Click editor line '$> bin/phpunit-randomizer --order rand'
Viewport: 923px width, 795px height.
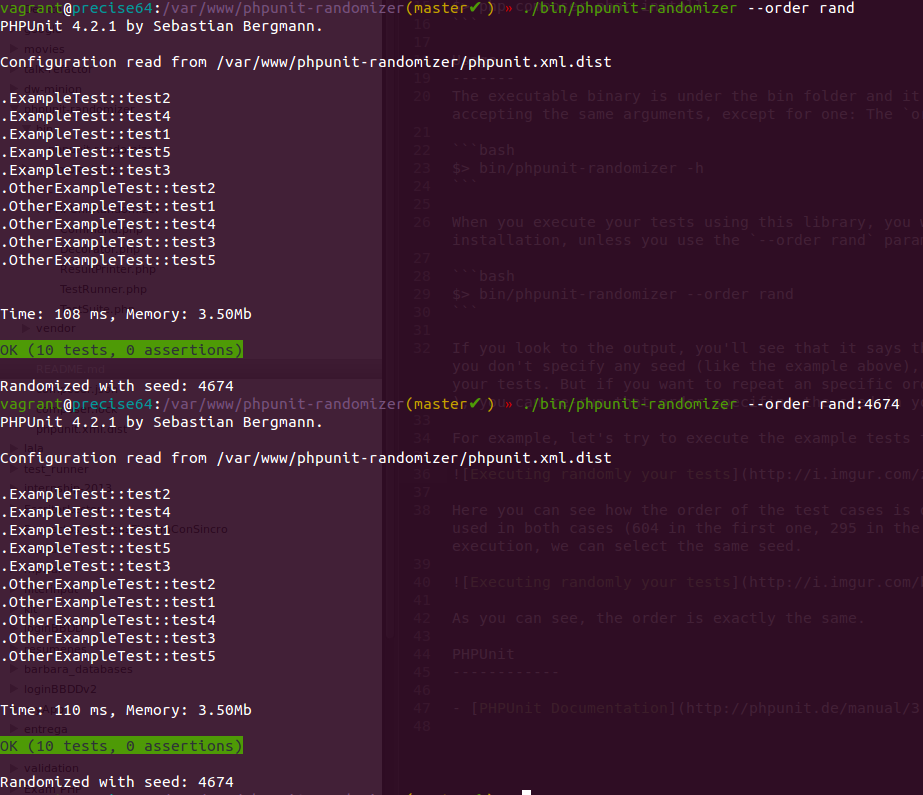coord(623,294)
